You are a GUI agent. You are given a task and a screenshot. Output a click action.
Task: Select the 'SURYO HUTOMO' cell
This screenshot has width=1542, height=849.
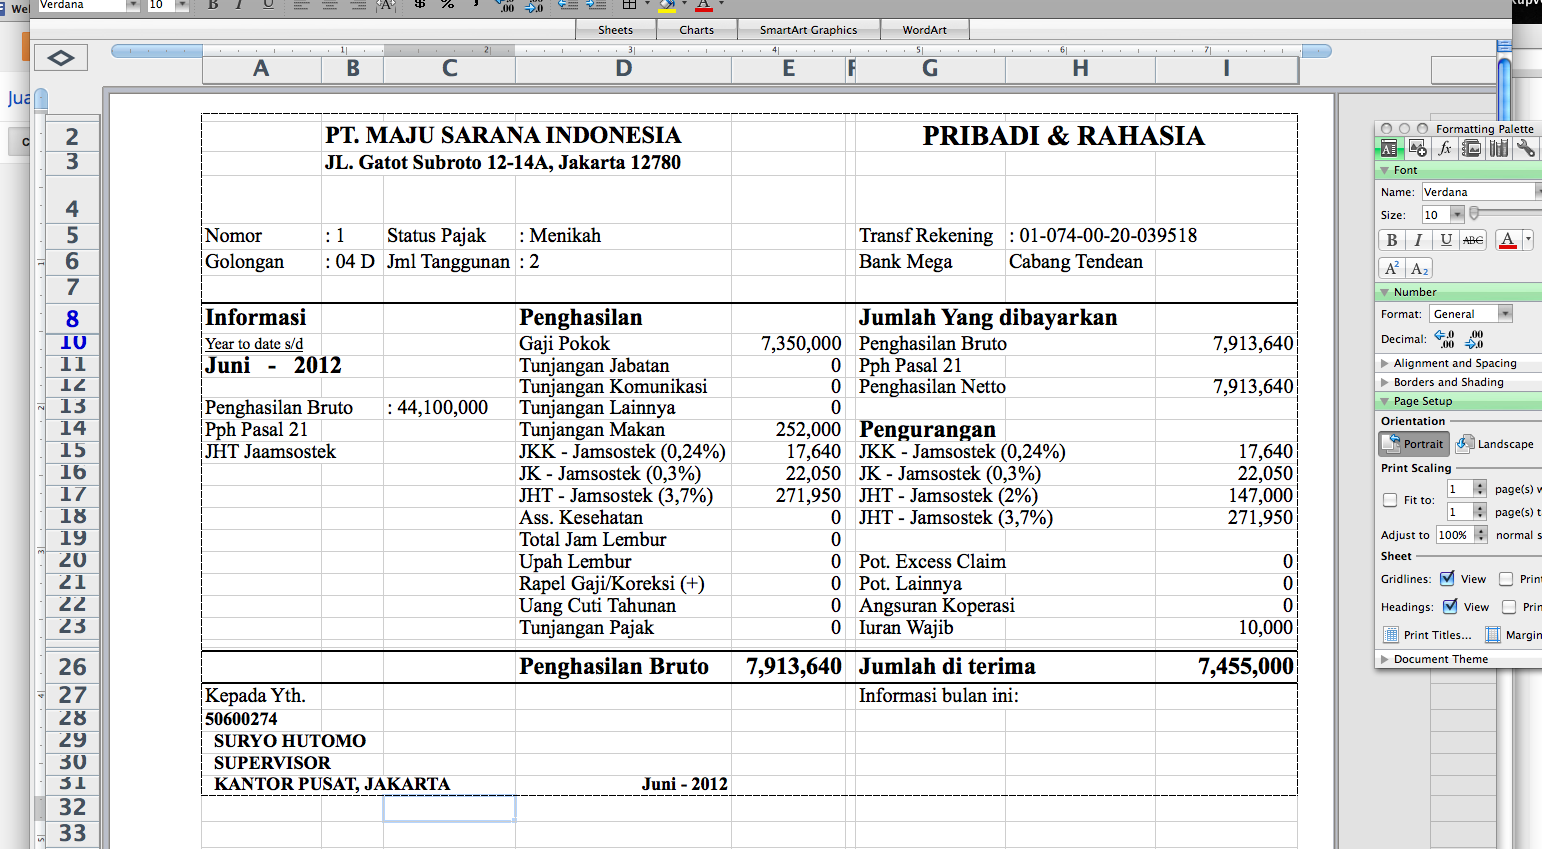click(290, 741)
